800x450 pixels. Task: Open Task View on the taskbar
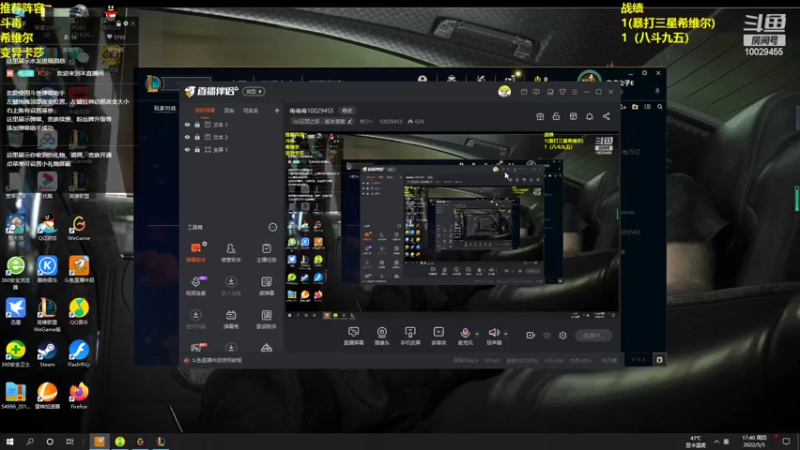click(70, 441)
